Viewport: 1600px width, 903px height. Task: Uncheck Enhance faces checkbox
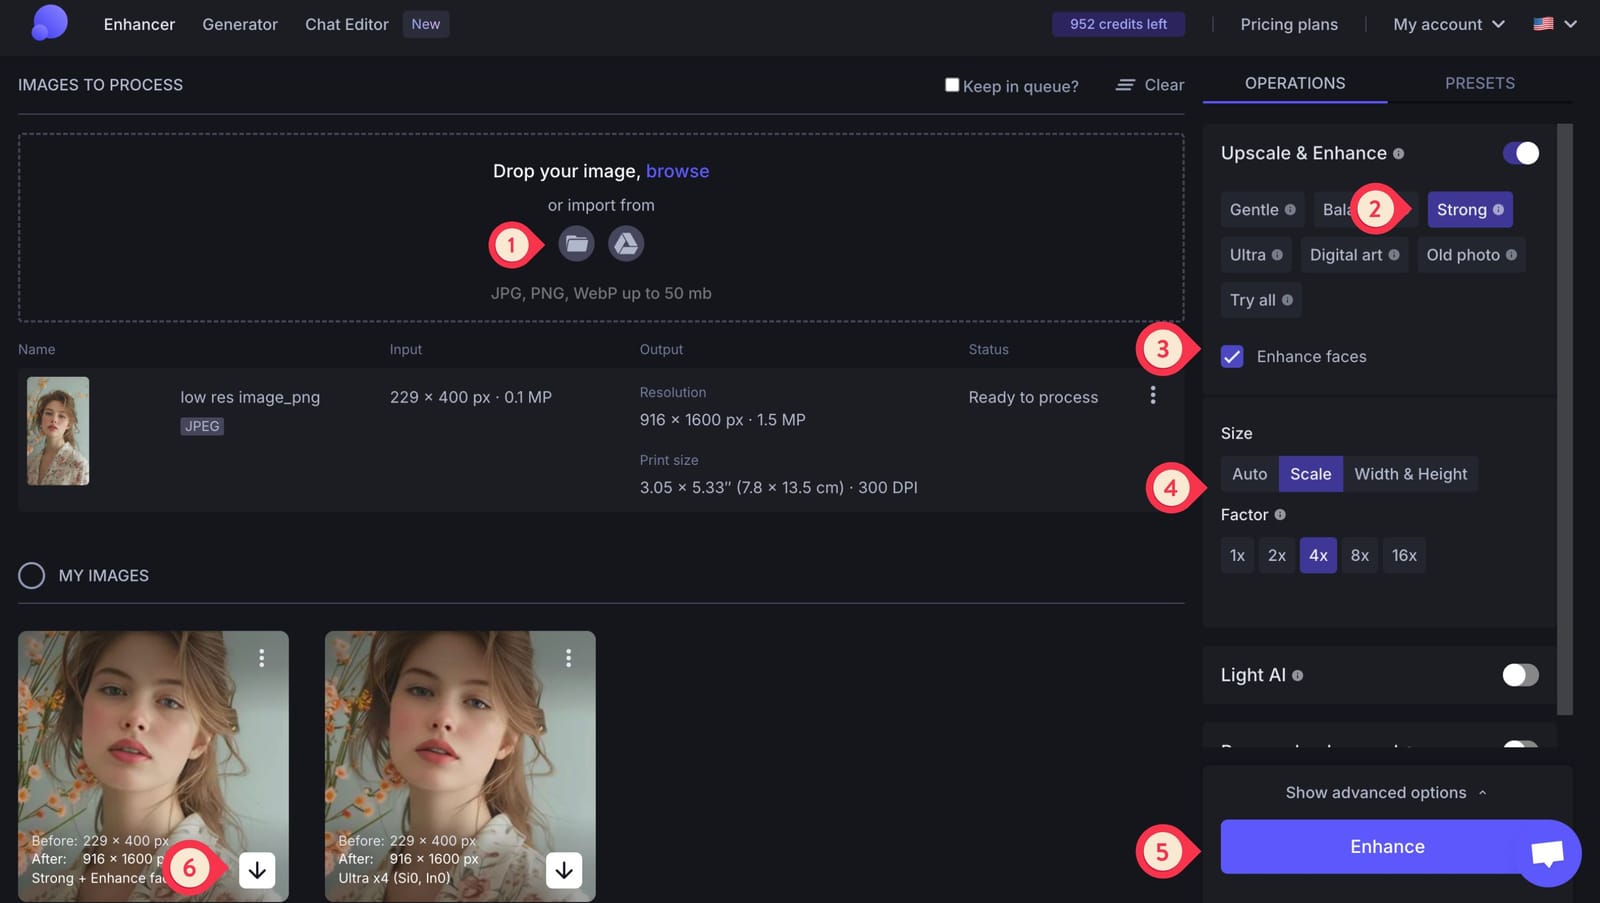tap(1232, 357)
